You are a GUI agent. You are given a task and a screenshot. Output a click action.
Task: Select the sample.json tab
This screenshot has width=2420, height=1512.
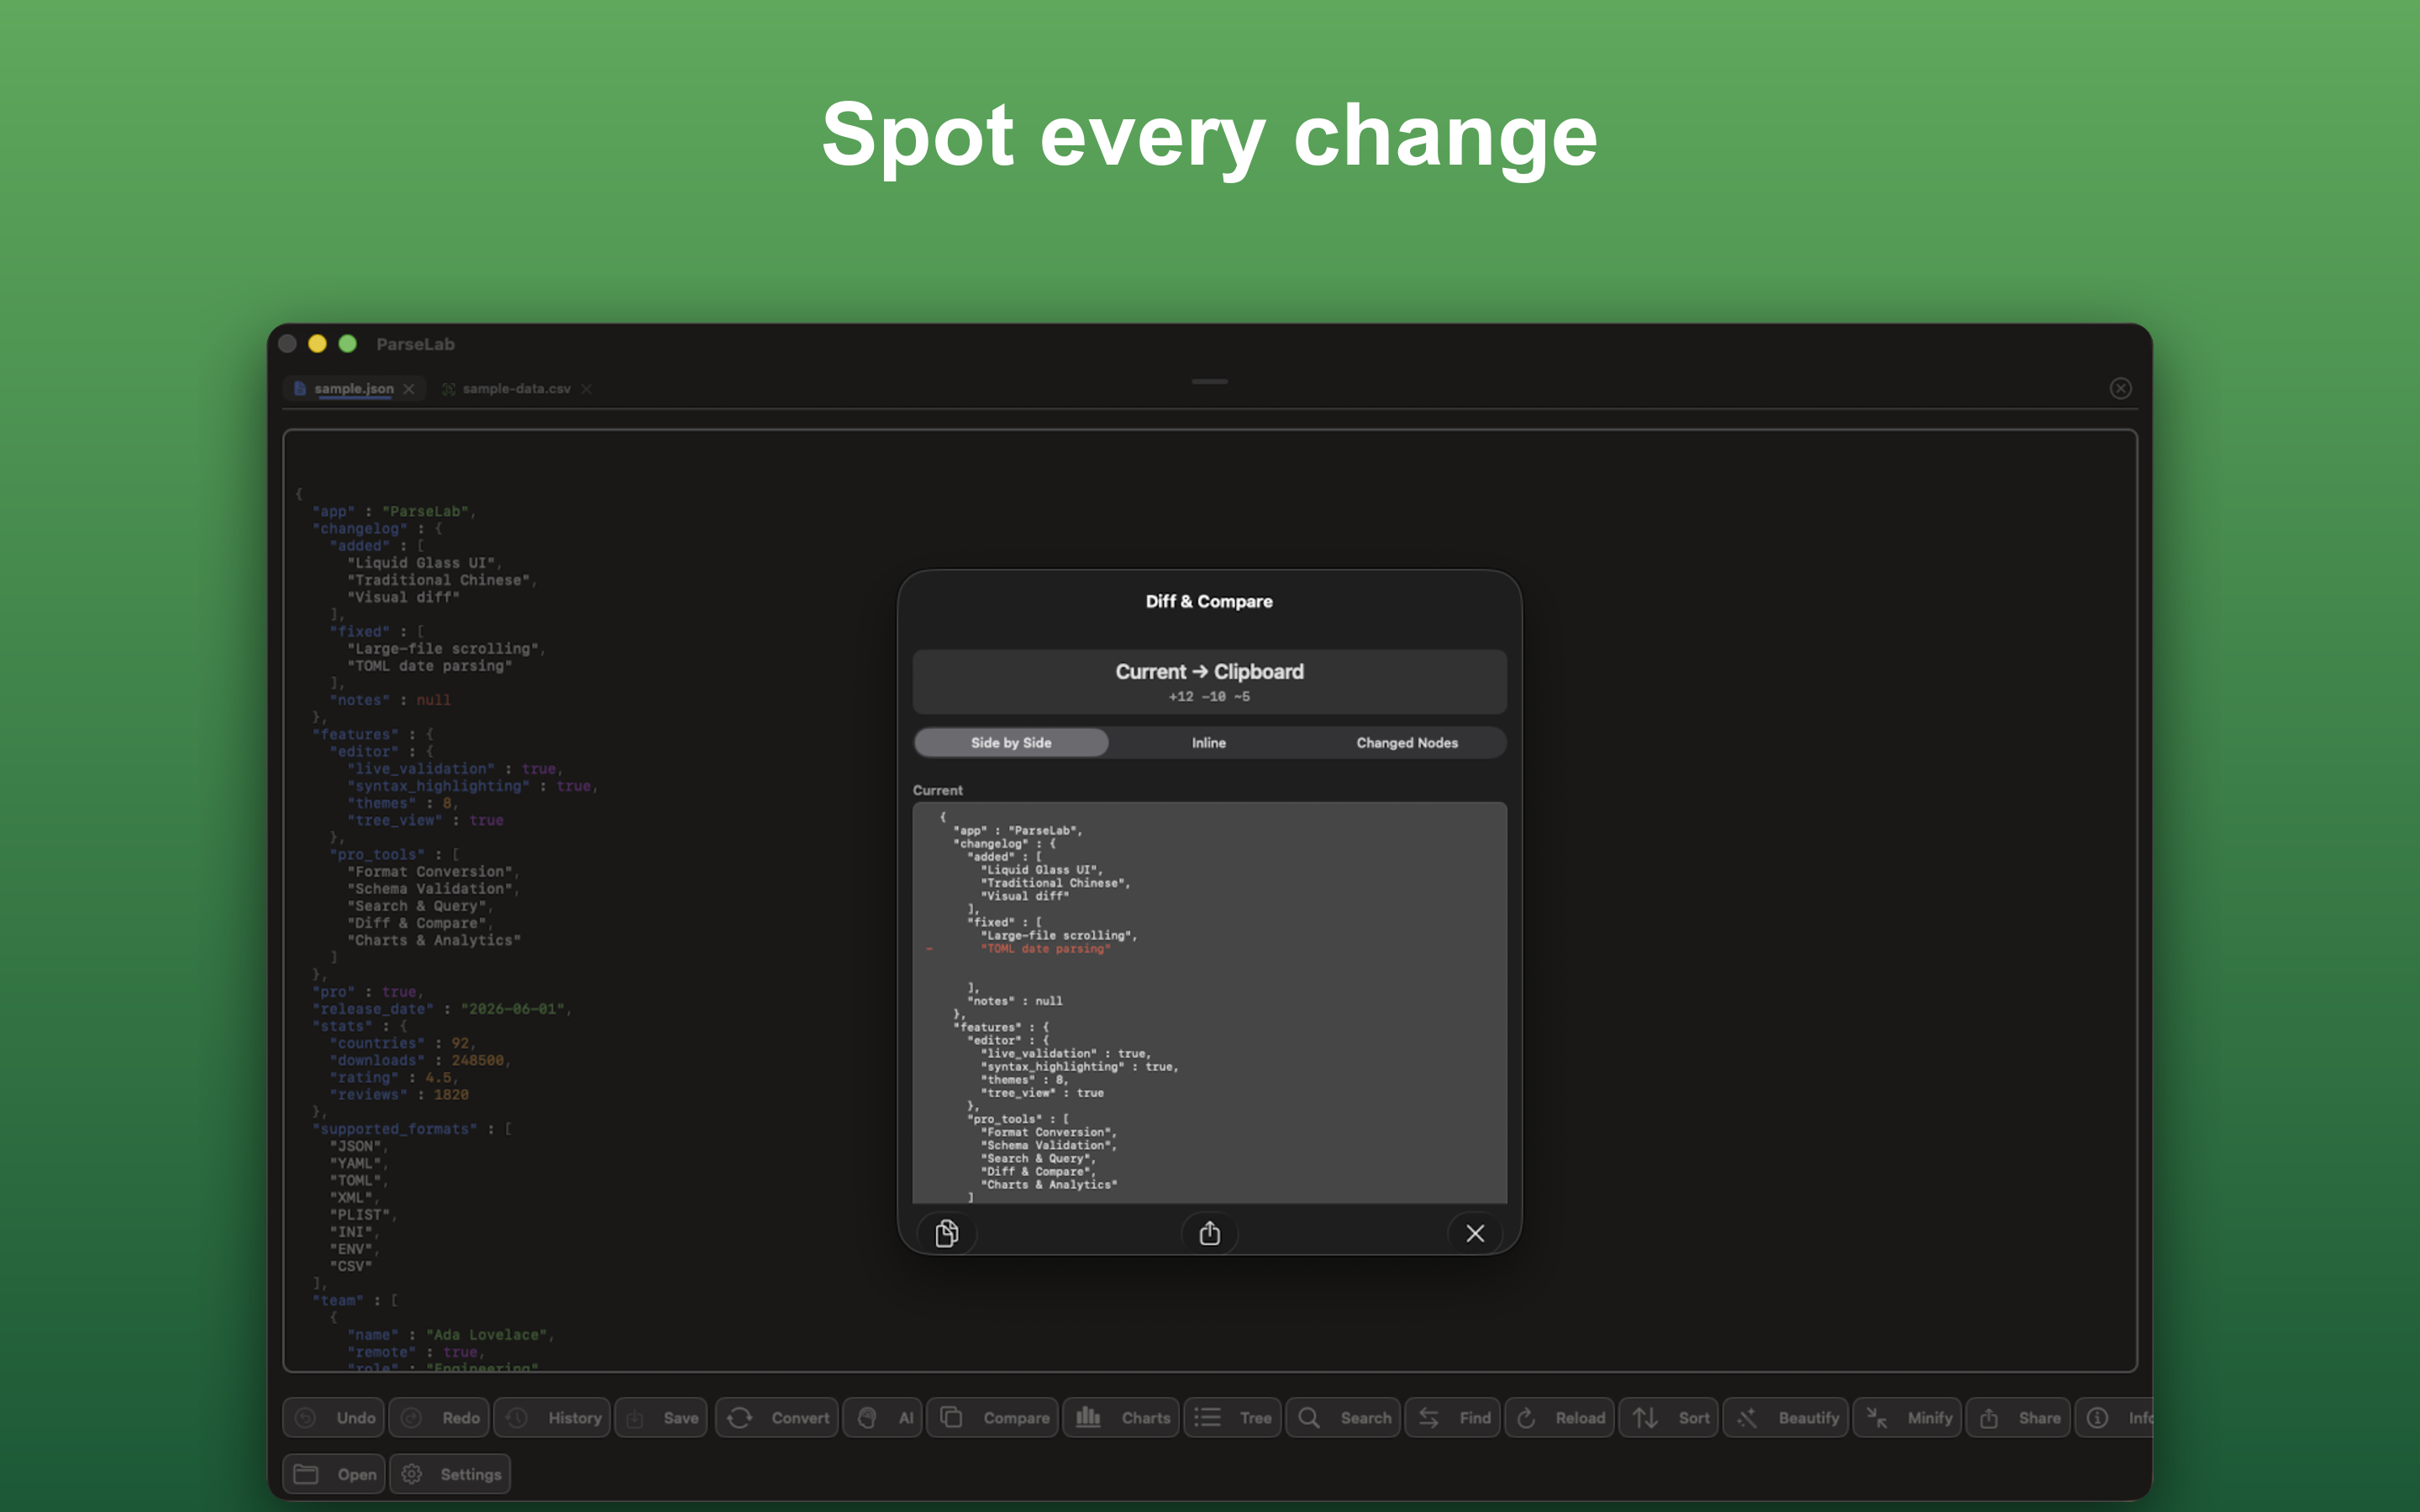point(353,388)
